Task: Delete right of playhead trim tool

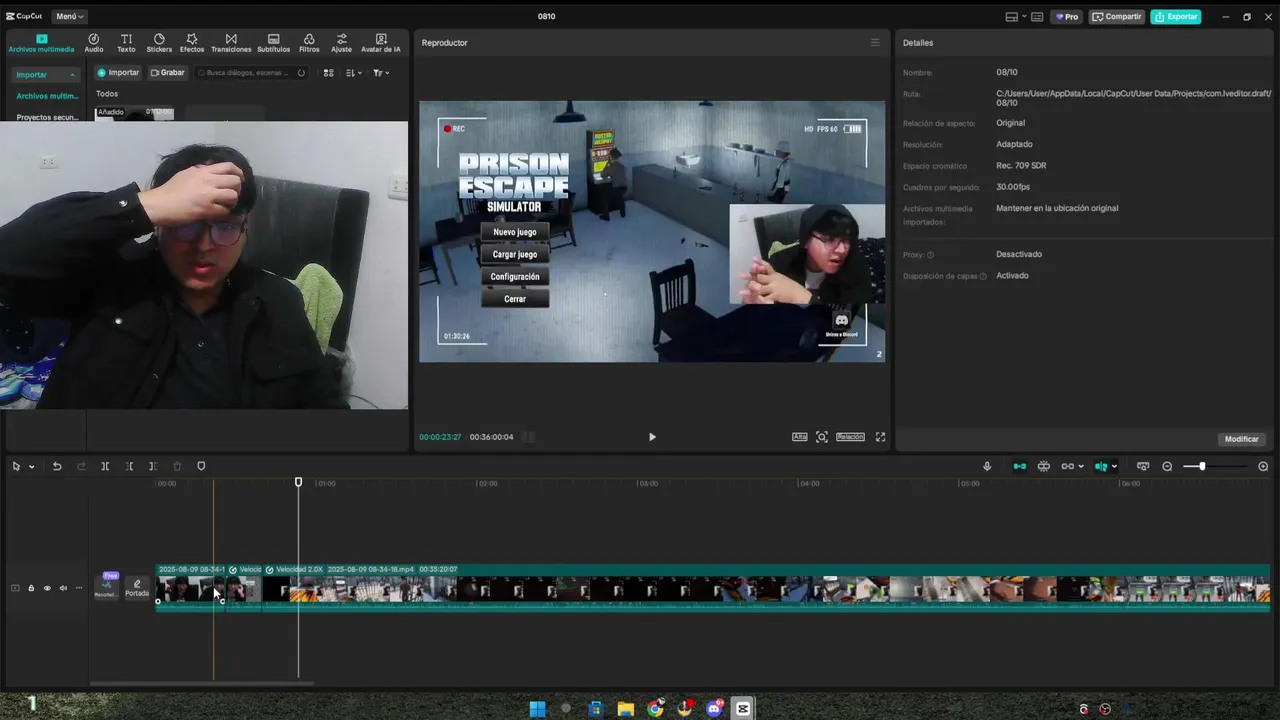Action: point(153,467)
